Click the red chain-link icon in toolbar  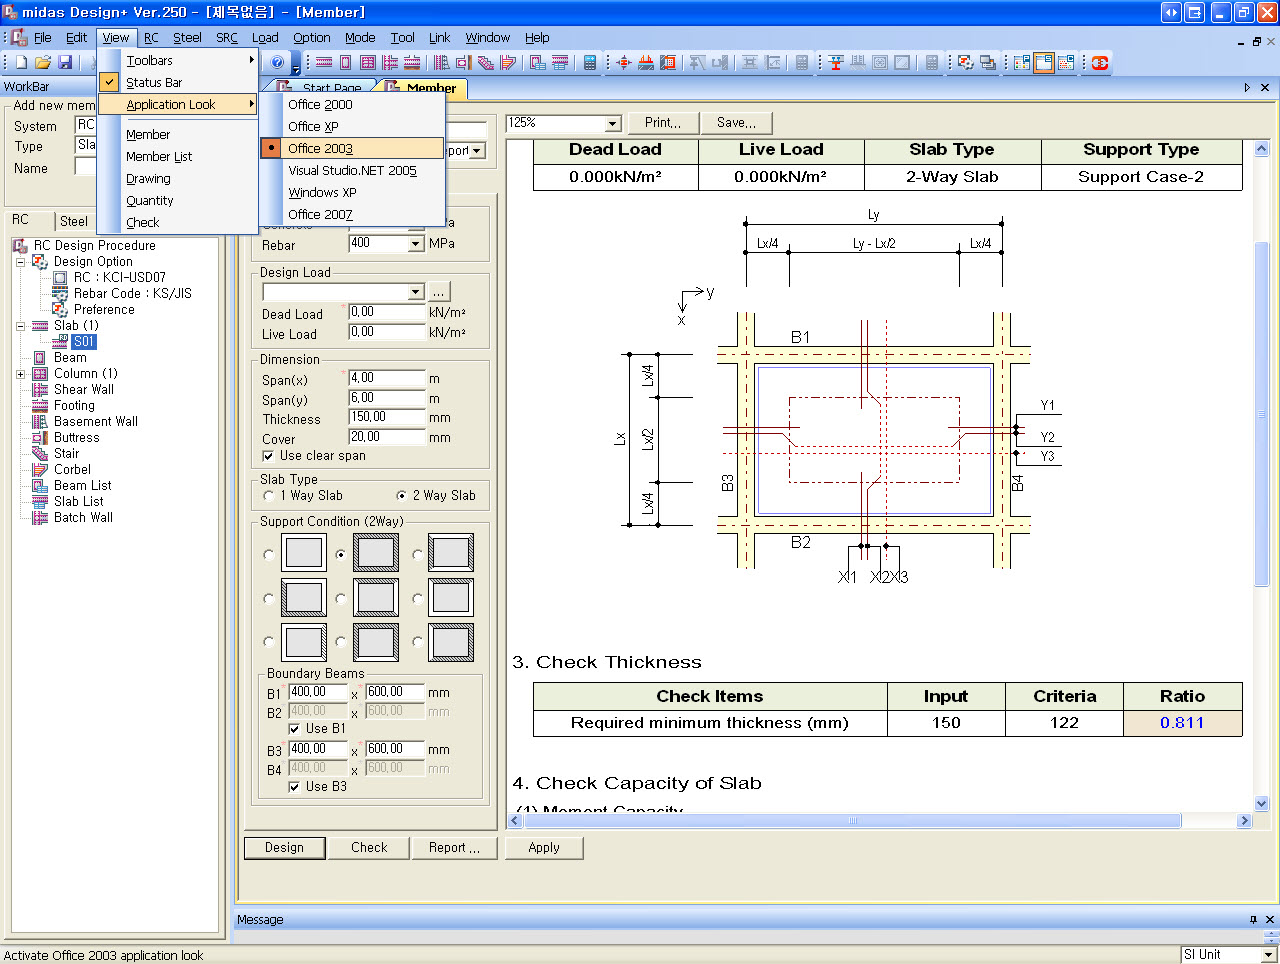click(x=1100, y=62)
